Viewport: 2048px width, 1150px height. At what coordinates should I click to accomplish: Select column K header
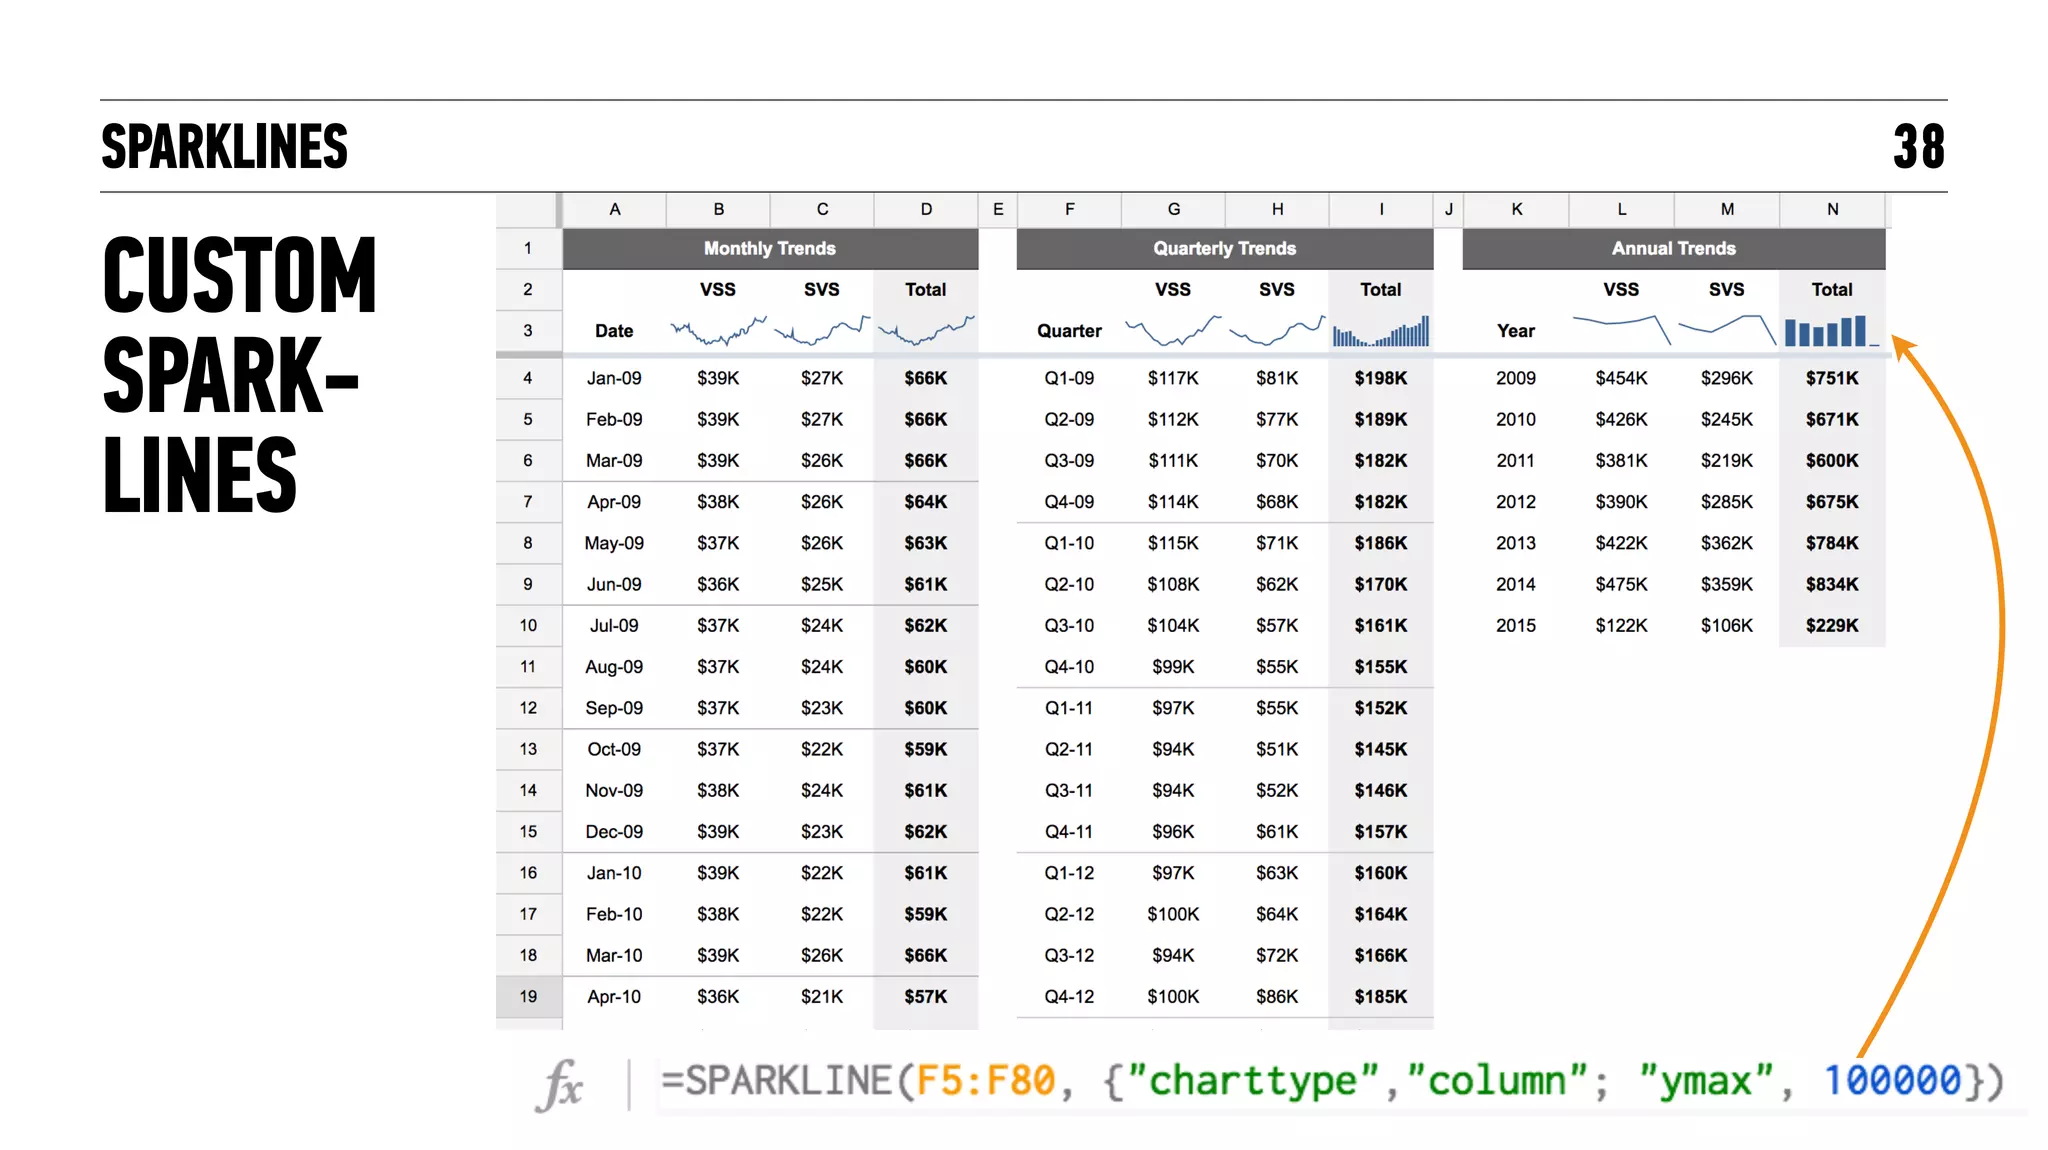(x=1516, y=209)
